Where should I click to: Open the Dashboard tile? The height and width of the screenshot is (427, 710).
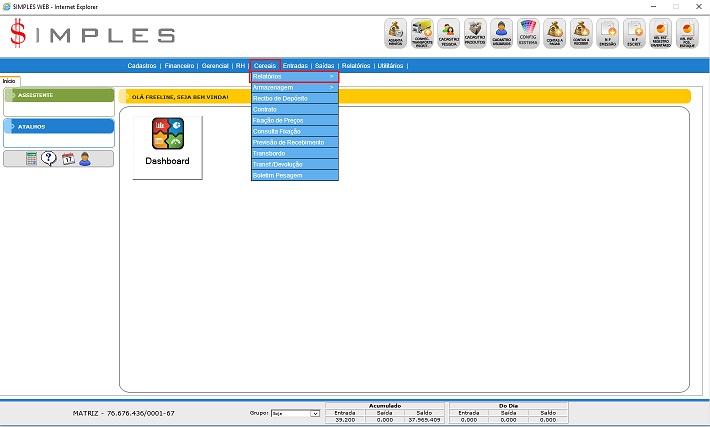click(x=167, y=148)
